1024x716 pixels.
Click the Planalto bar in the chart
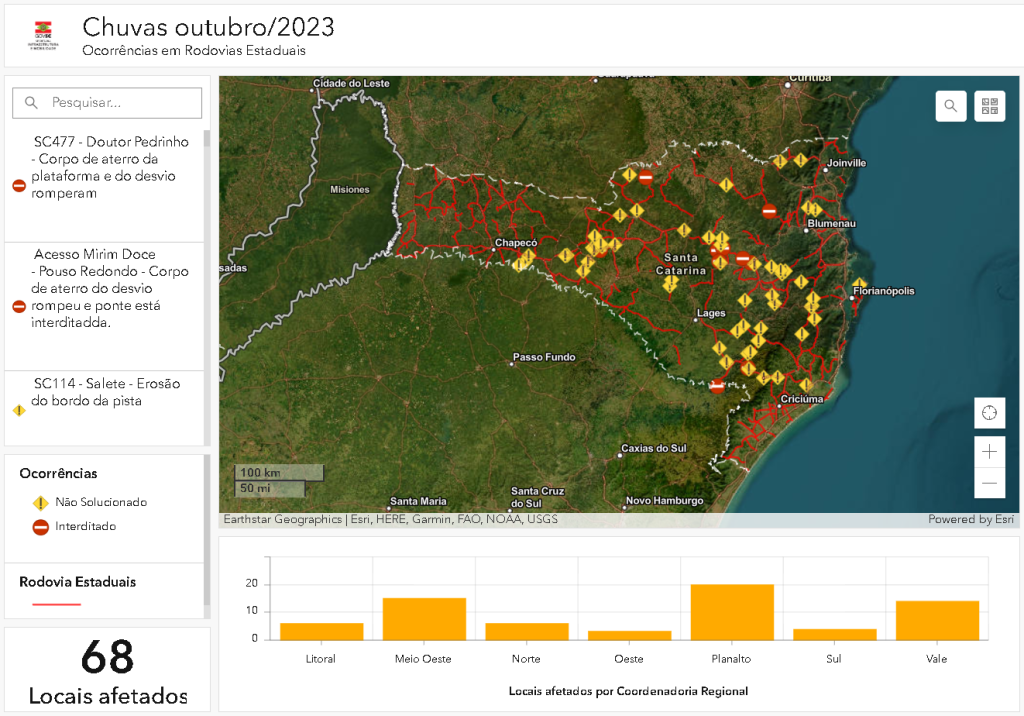[x=732, y=612]
